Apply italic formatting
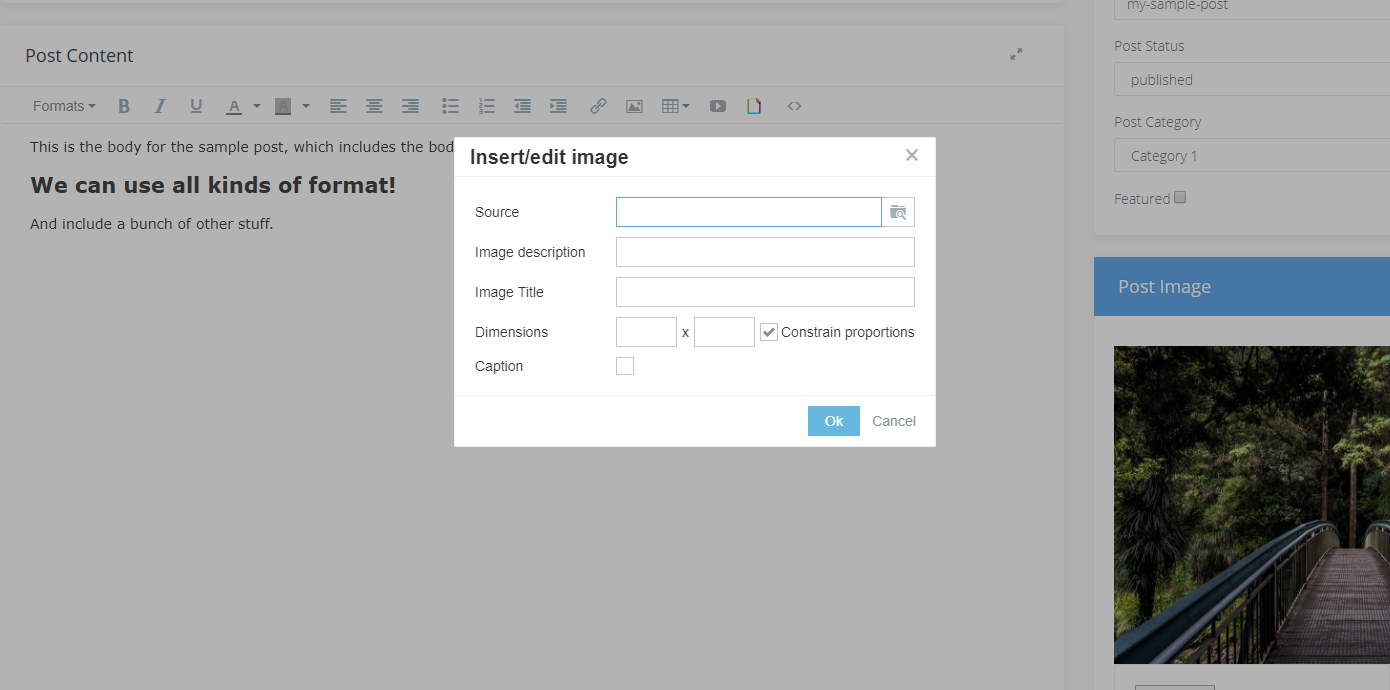This screenshot has width=1390, height=690. [x=160, y=106]
